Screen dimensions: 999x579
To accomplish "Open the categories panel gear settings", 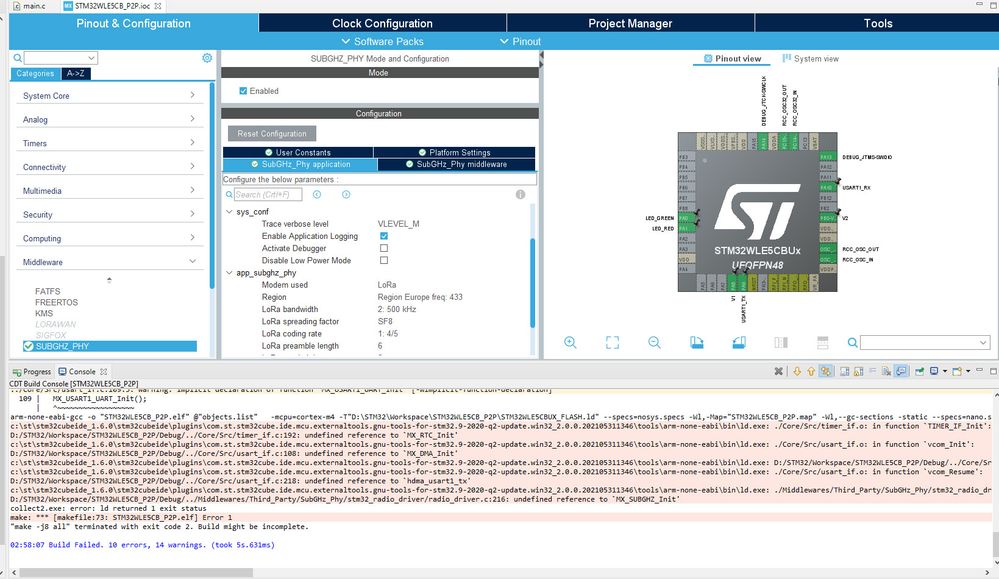I will click(x=207, y=58).
